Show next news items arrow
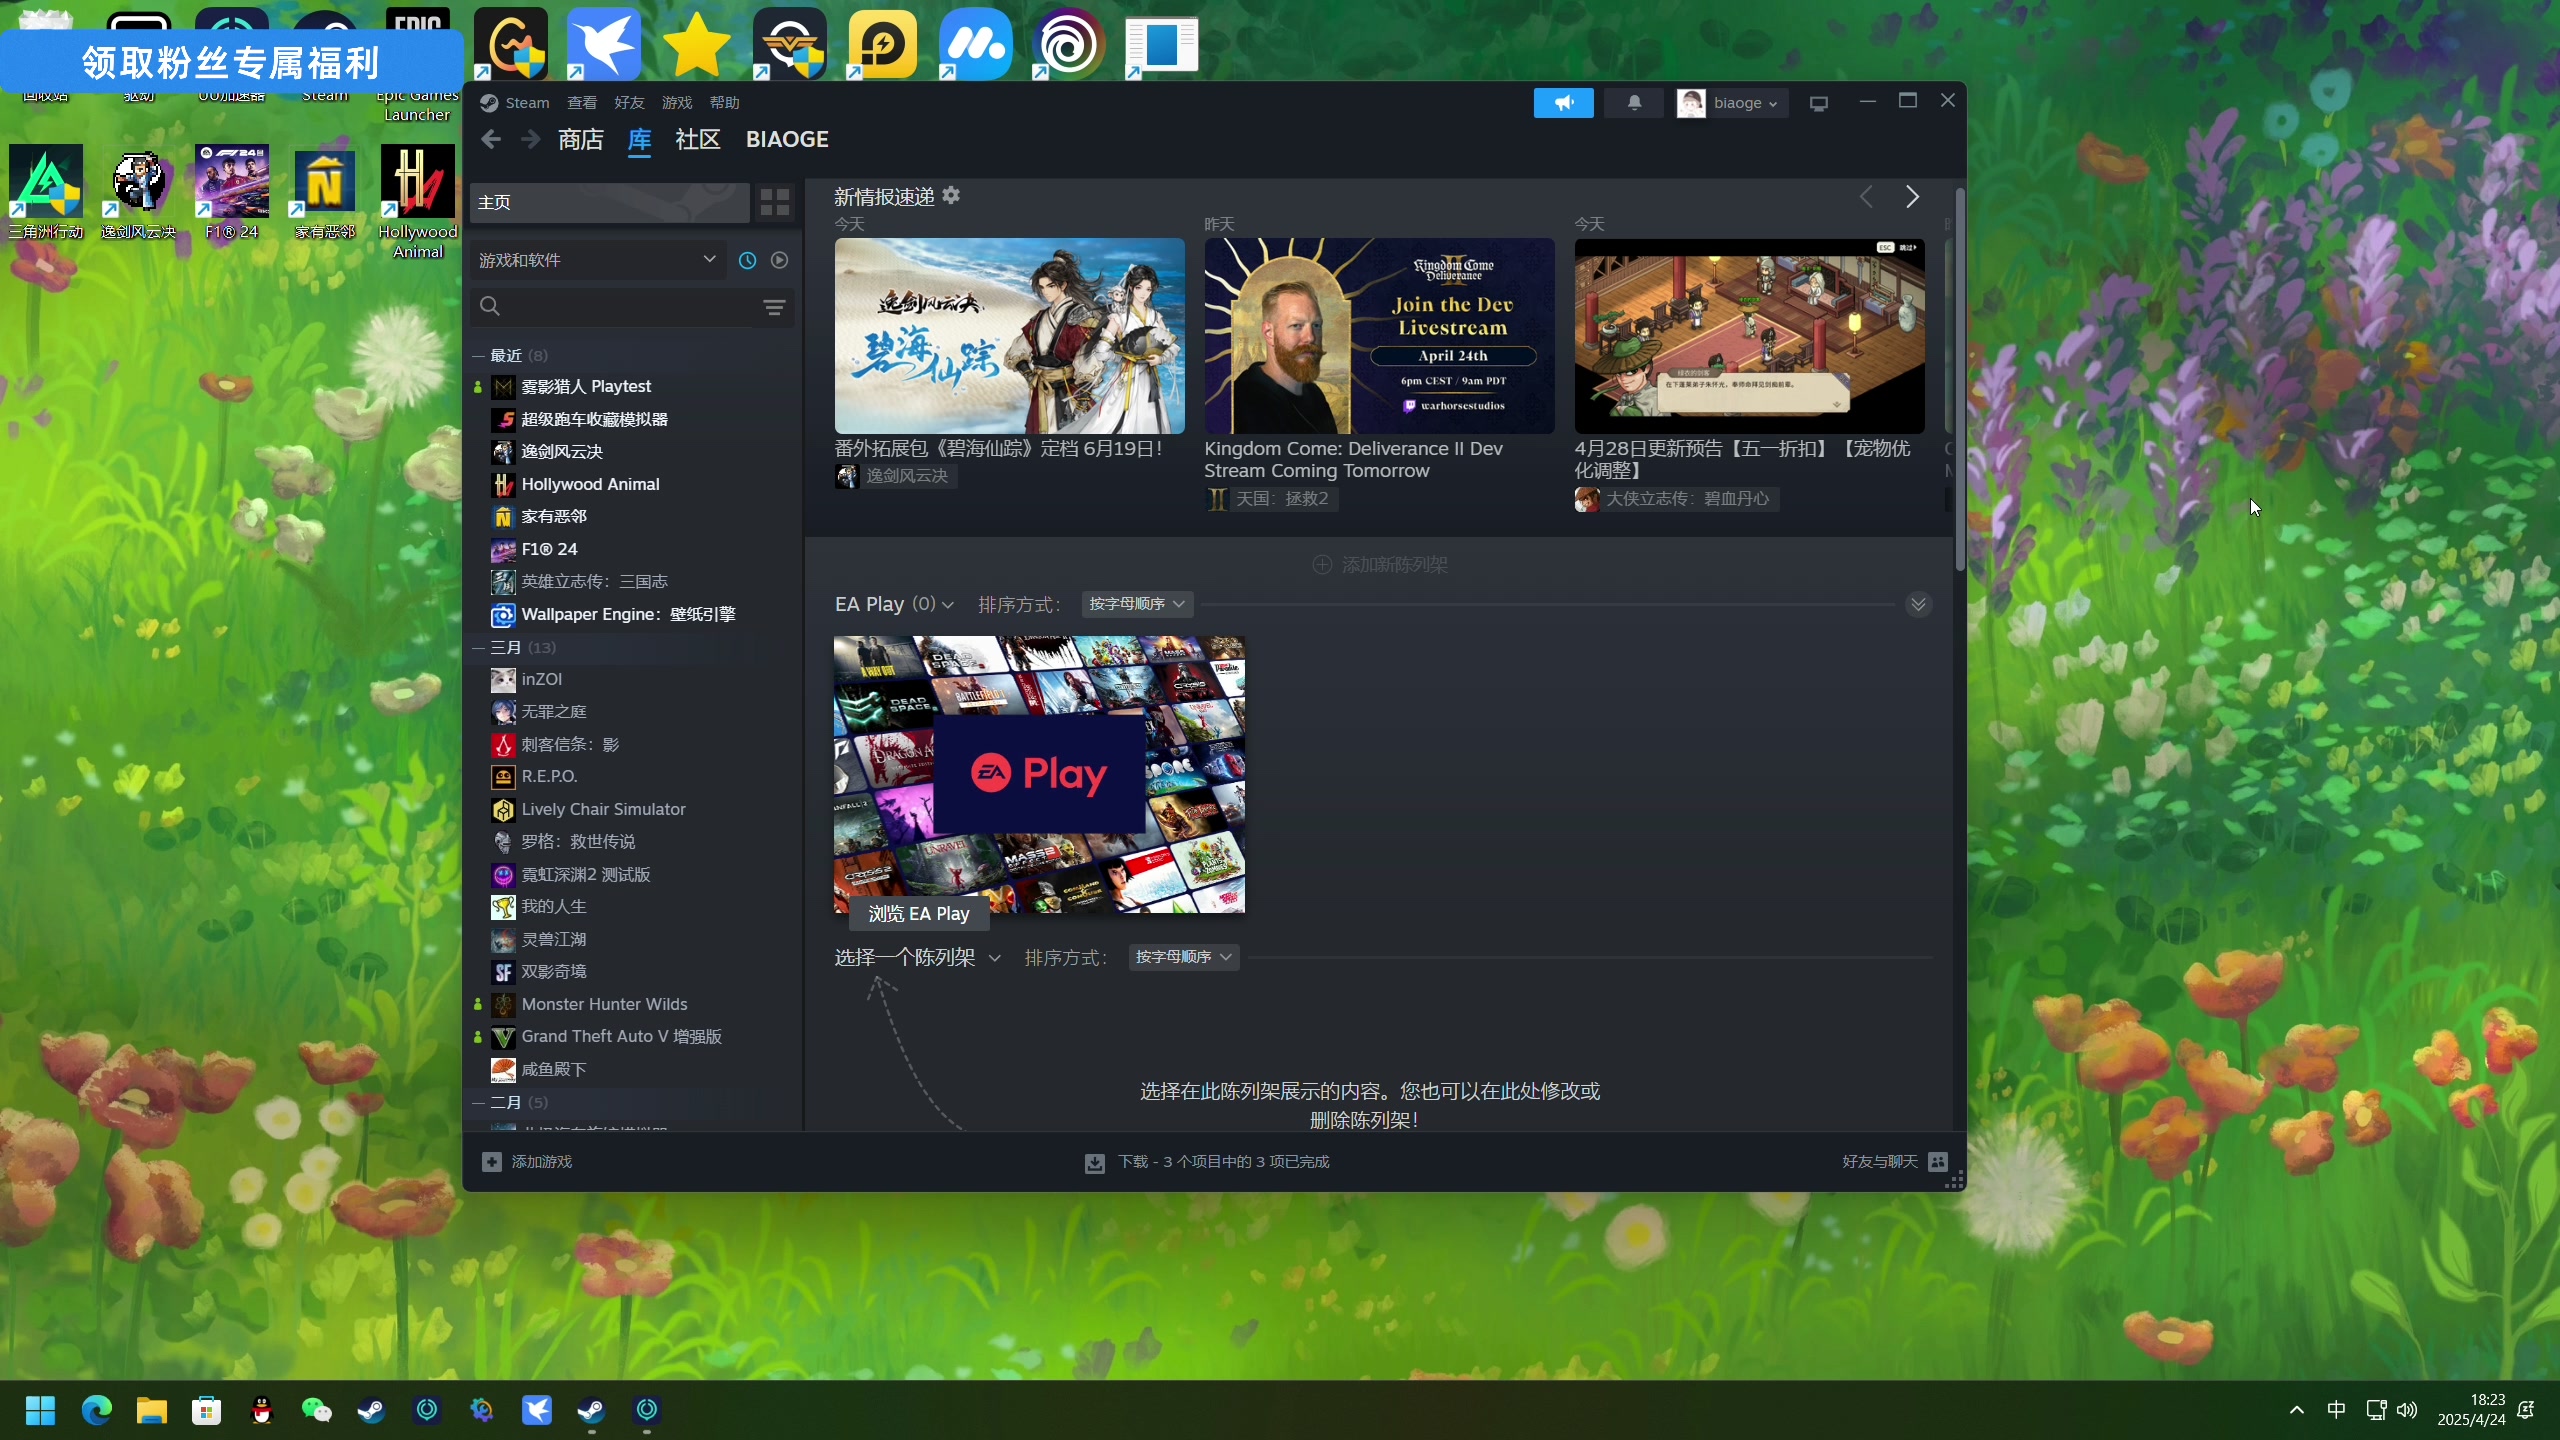2560x1440 pixels. coord(1912,197)
